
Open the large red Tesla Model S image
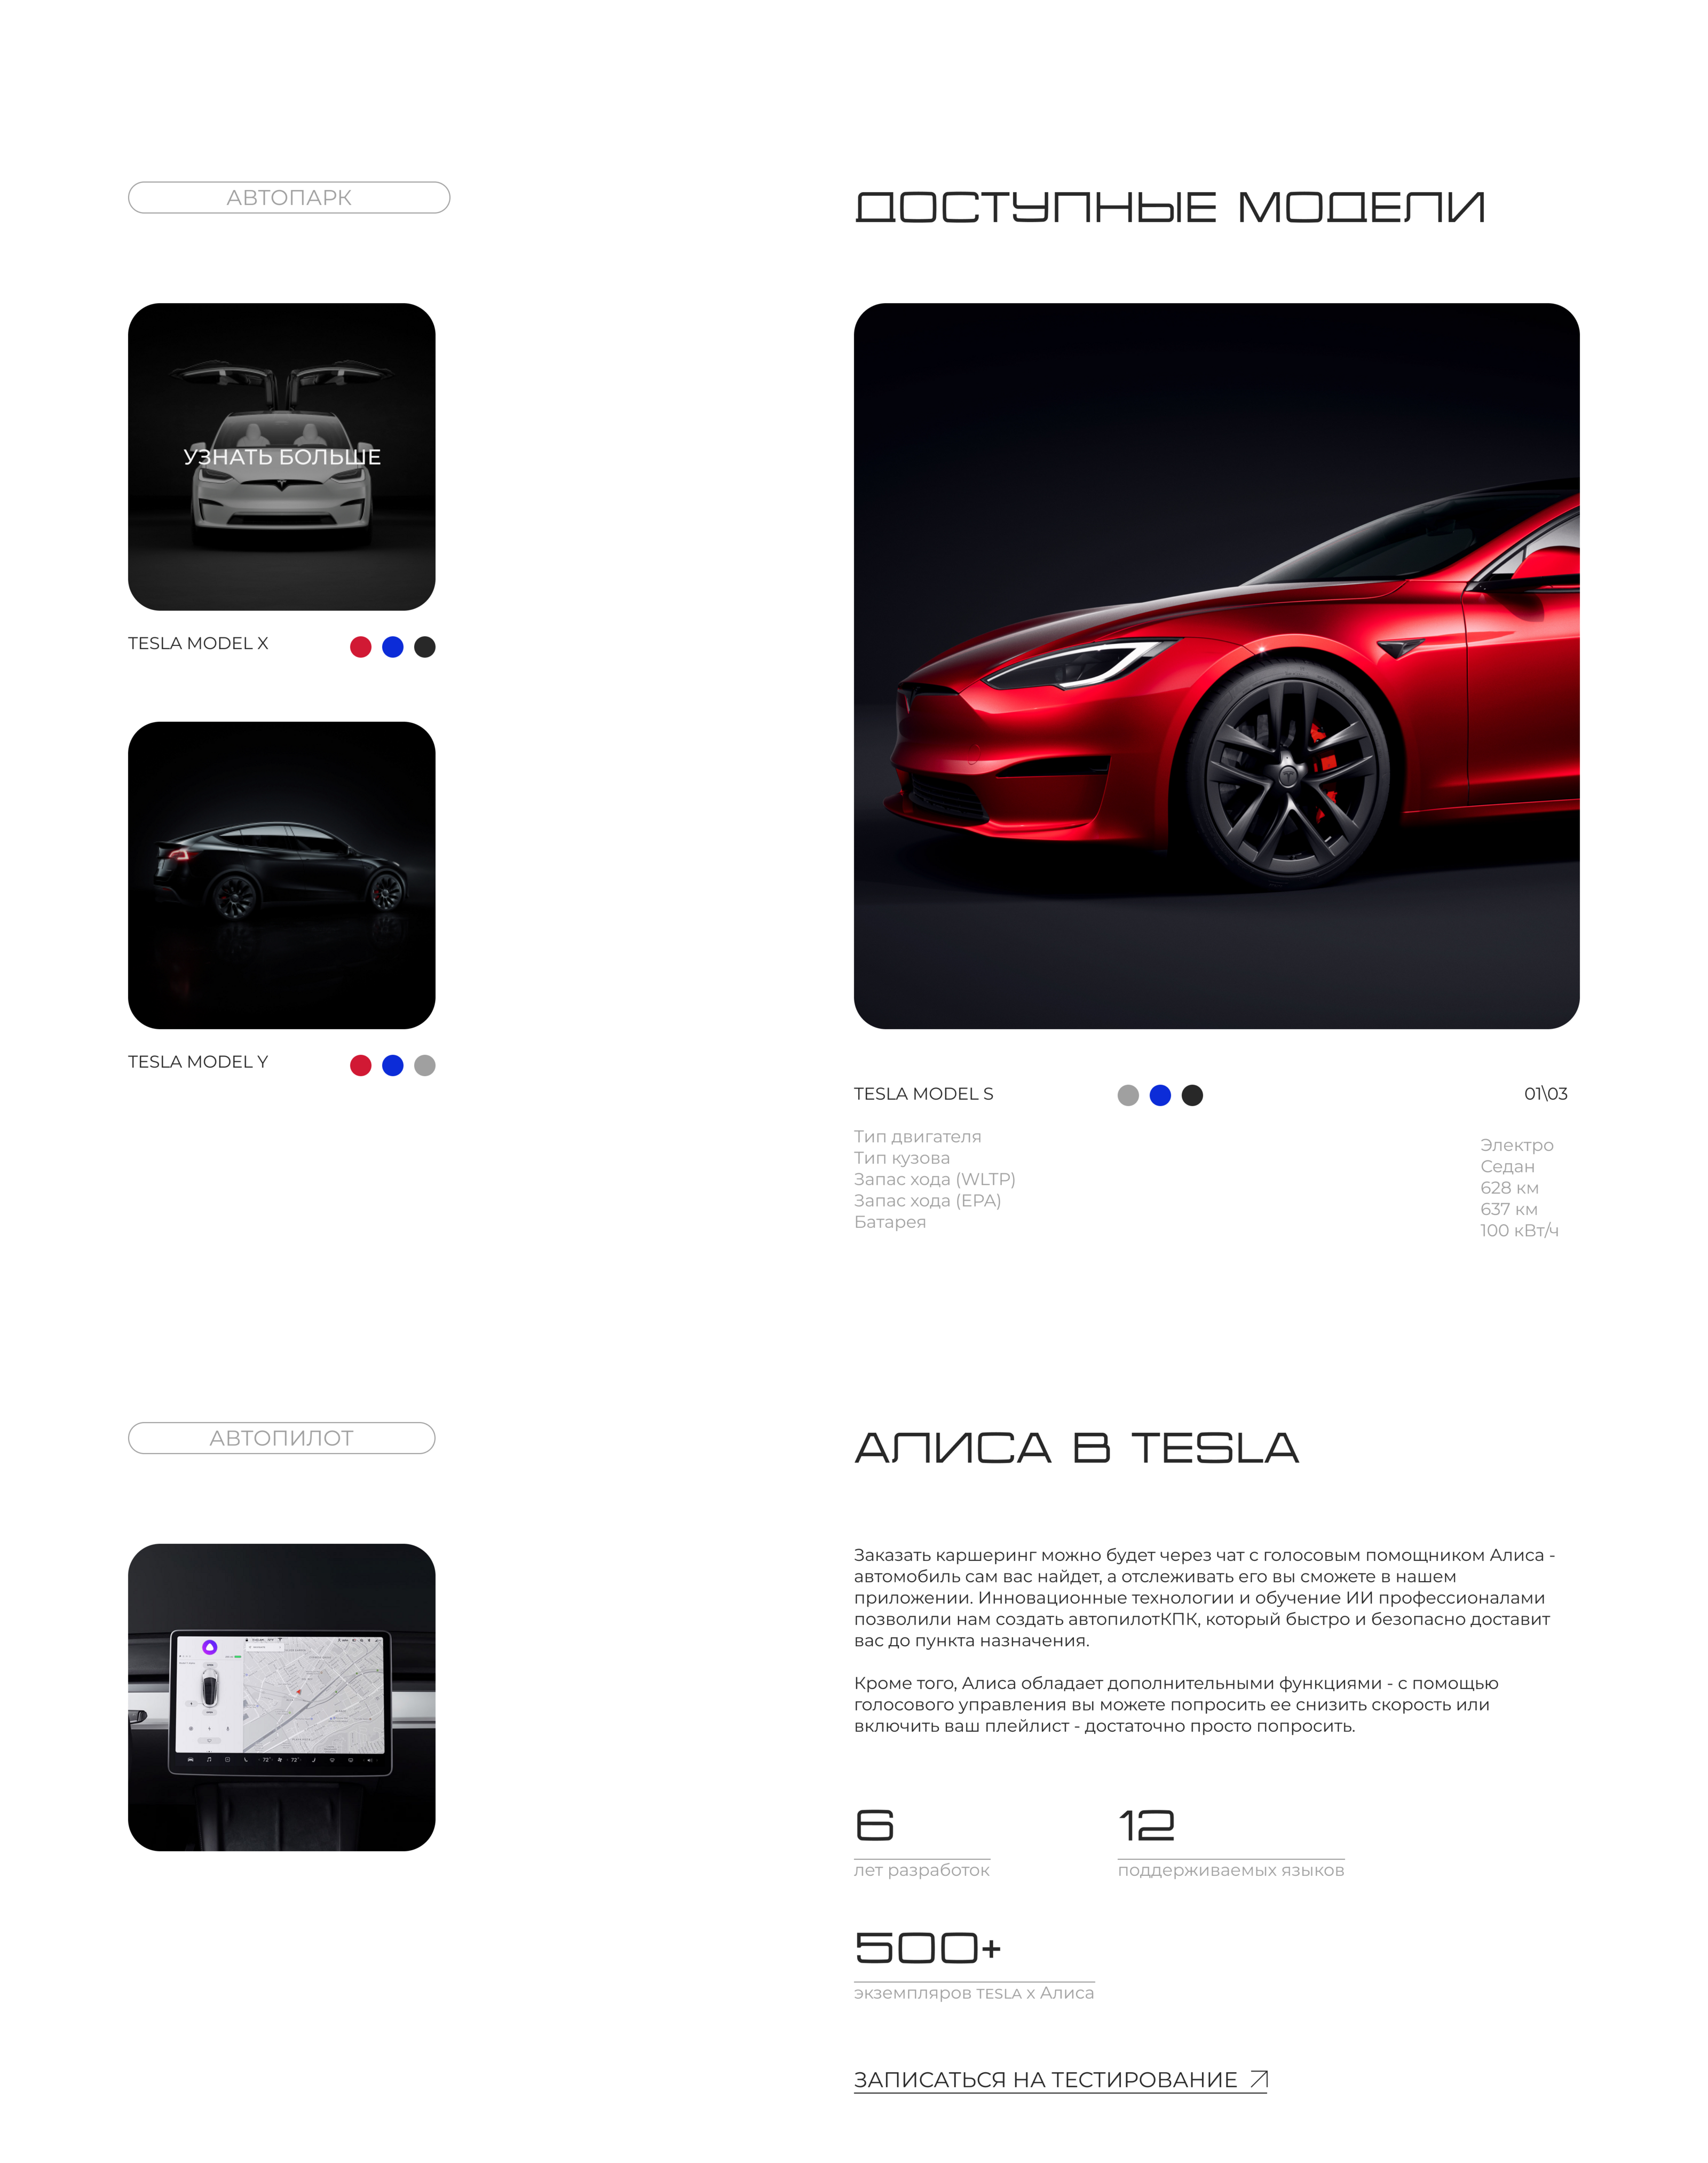coord(1216,666)
